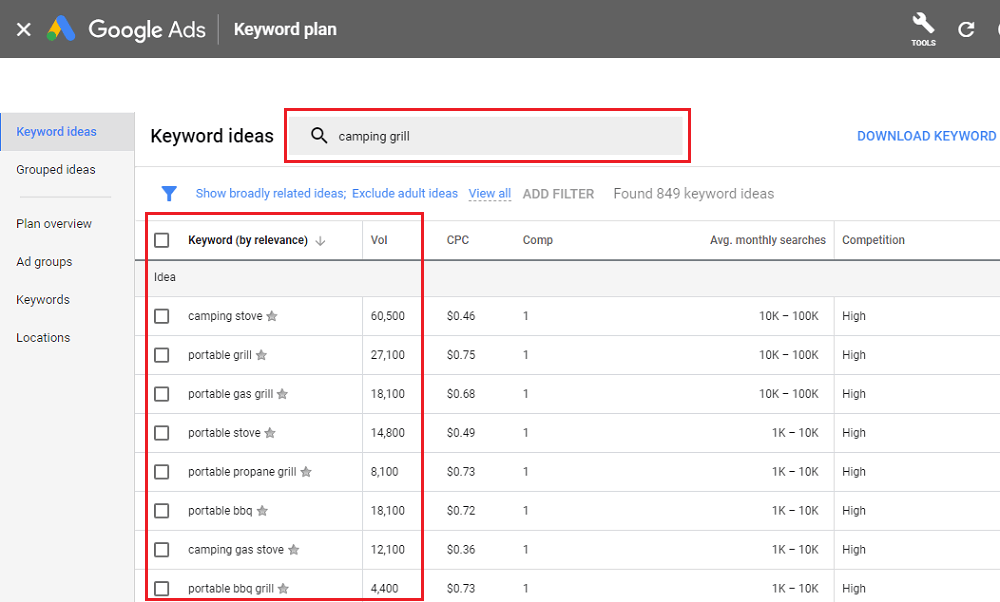Click Download Keyword link
The image size is (1000, 602).
tap(927, 136)
